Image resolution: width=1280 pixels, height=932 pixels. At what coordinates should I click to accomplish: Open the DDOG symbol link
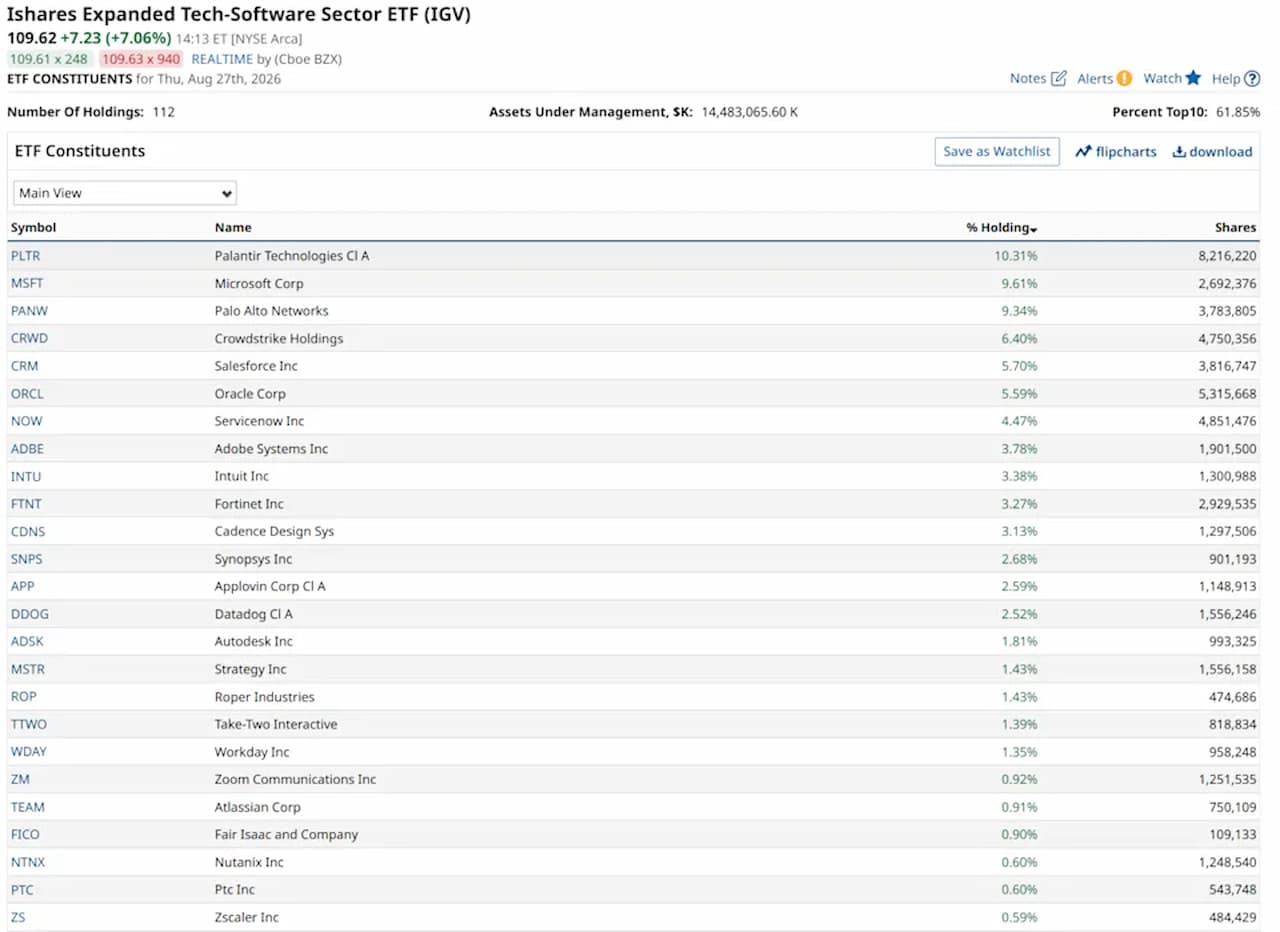click(x=30, y=614)
